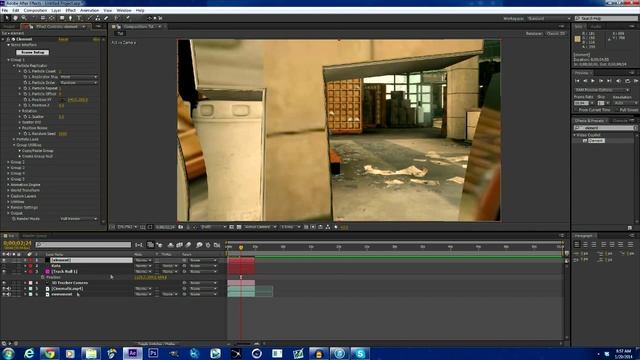The height and width of the screenshot is (360, 640).
Task: Click the Scene Setup button
Action: click(x=33, y=52)
